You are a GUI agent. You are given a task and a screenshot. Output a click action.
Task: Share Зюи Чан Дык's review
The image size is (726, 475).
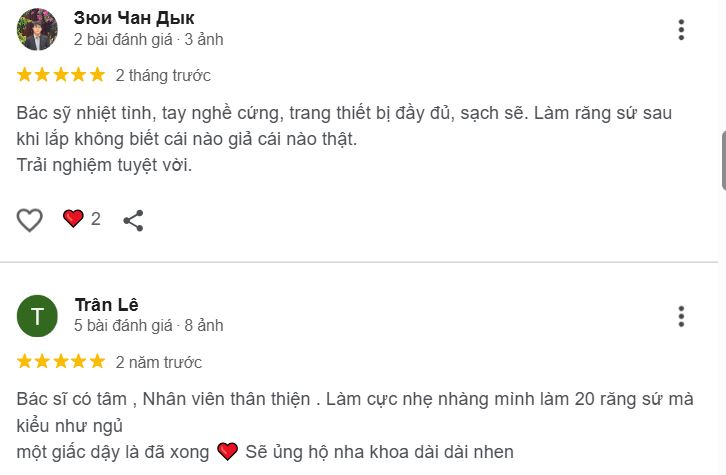pyautogui.click(x=133, y=220)
